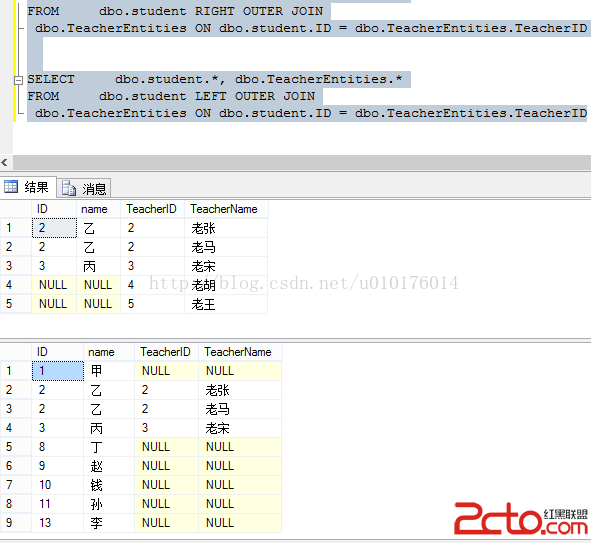Click the highlighted ID cell 1 in the second grid
Viewport: 591px width, 545px height.
point(58,371)
